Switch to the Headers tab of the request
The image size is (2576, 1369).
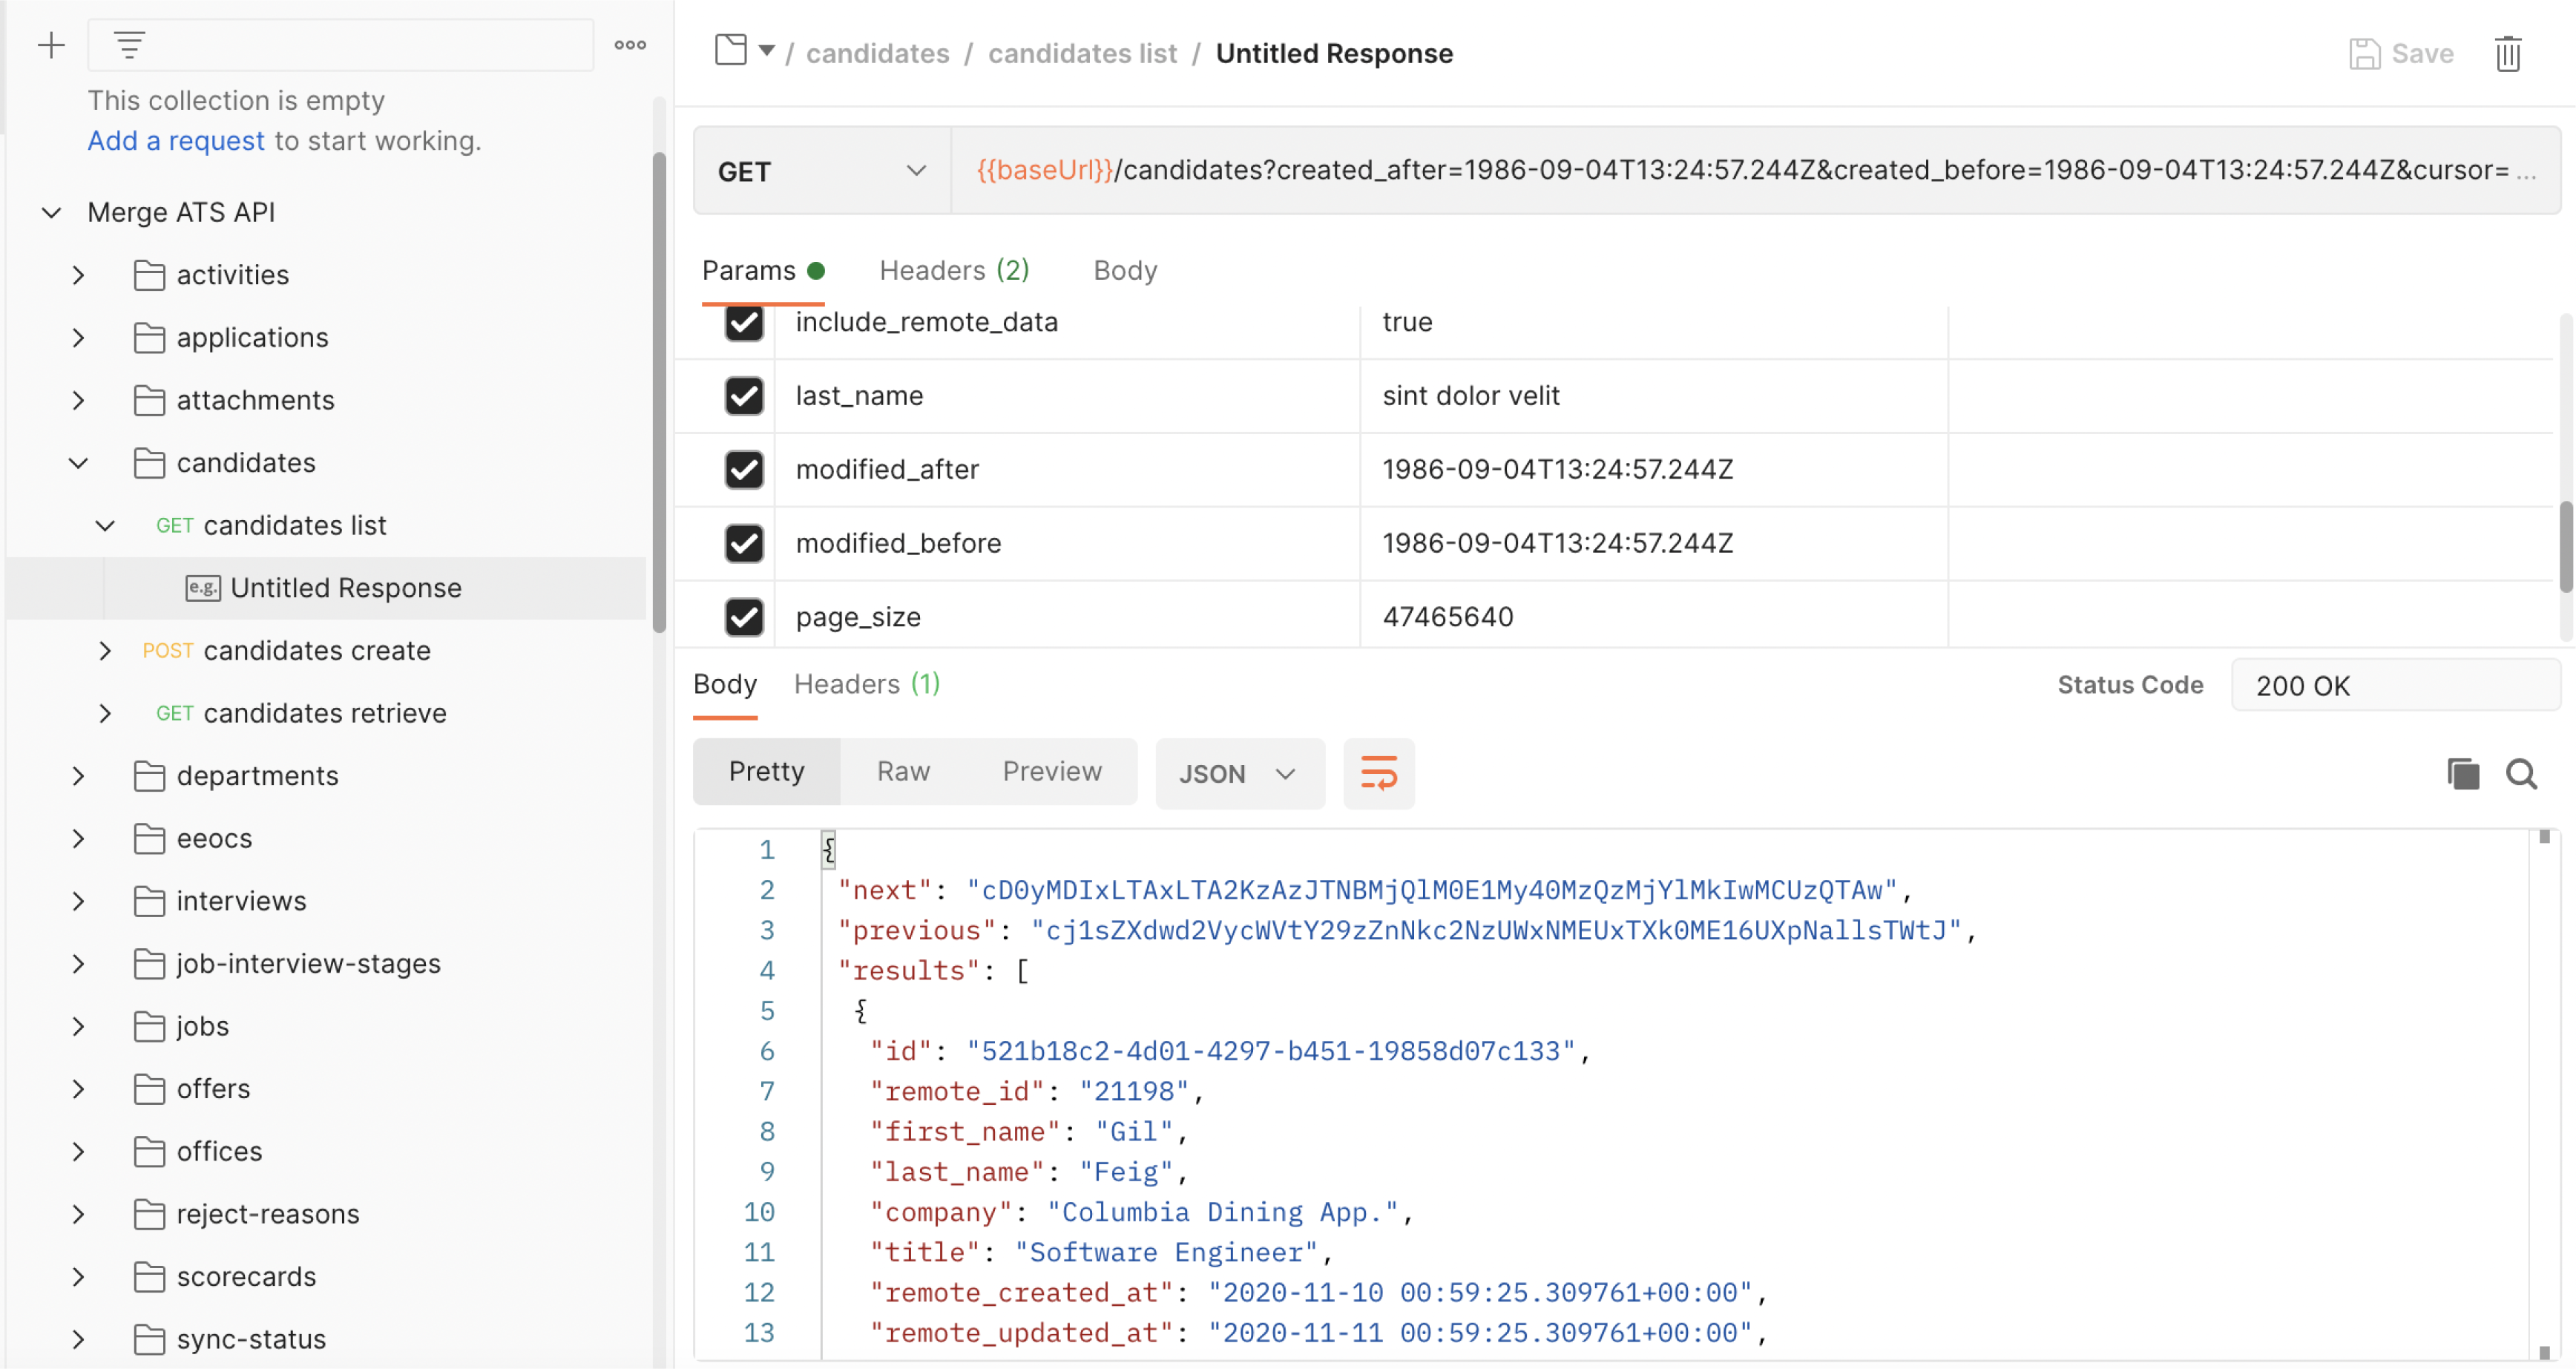(952, 270)
